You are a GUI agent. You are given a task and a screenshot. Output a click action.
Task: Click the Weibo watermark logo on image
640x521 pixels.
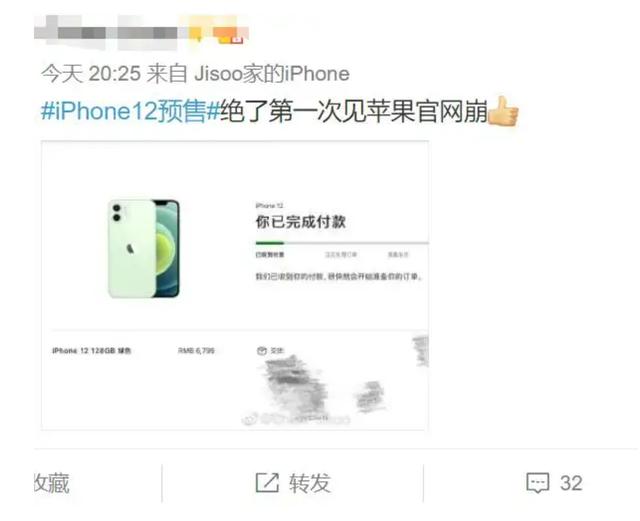coord(249,419)
